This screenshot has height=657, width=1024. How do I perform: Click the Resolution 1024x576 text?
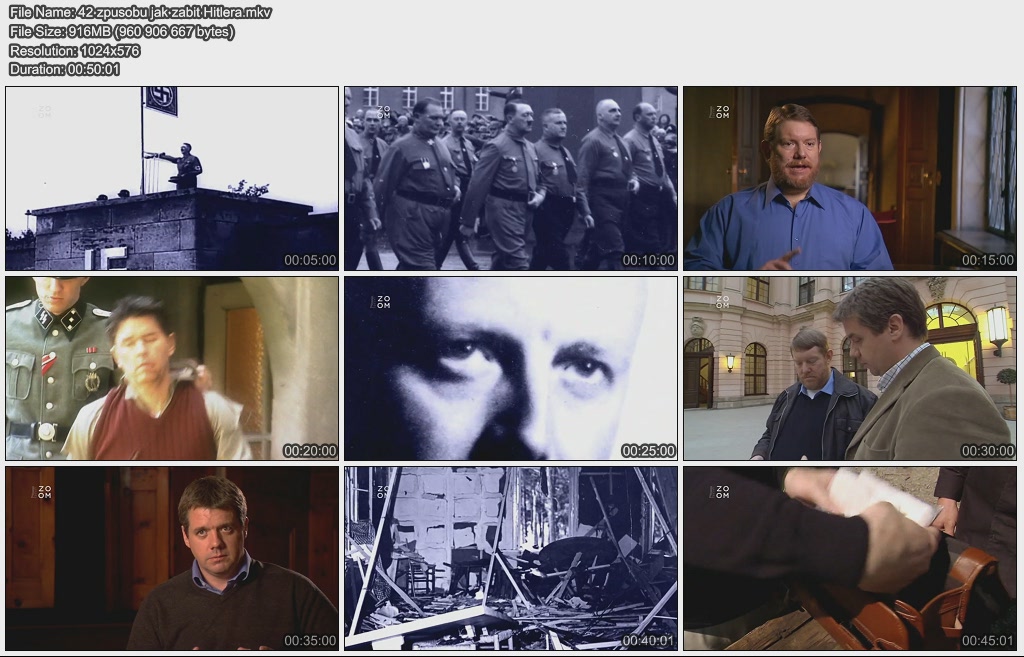[74, 50]
